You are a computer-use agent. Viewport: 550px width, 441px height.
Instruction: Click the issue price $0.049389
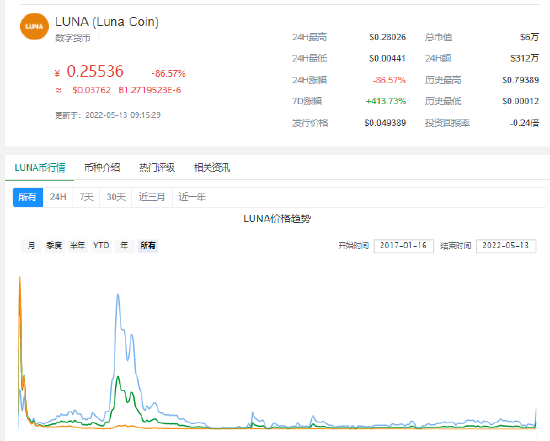(x=385, y=123)
